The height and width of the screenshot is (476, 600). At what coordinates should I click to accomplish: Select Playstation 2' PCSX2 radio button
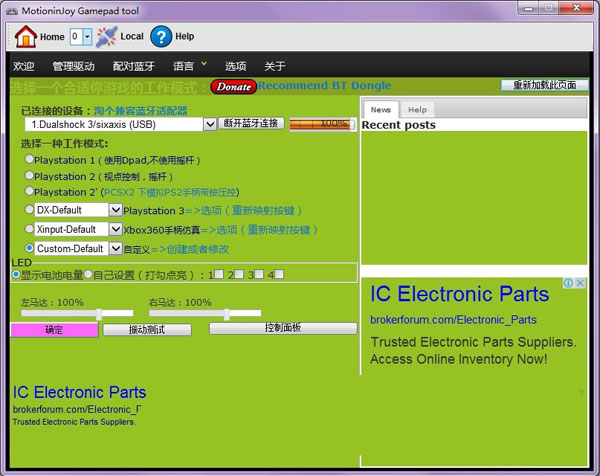[x=29, y=191]
